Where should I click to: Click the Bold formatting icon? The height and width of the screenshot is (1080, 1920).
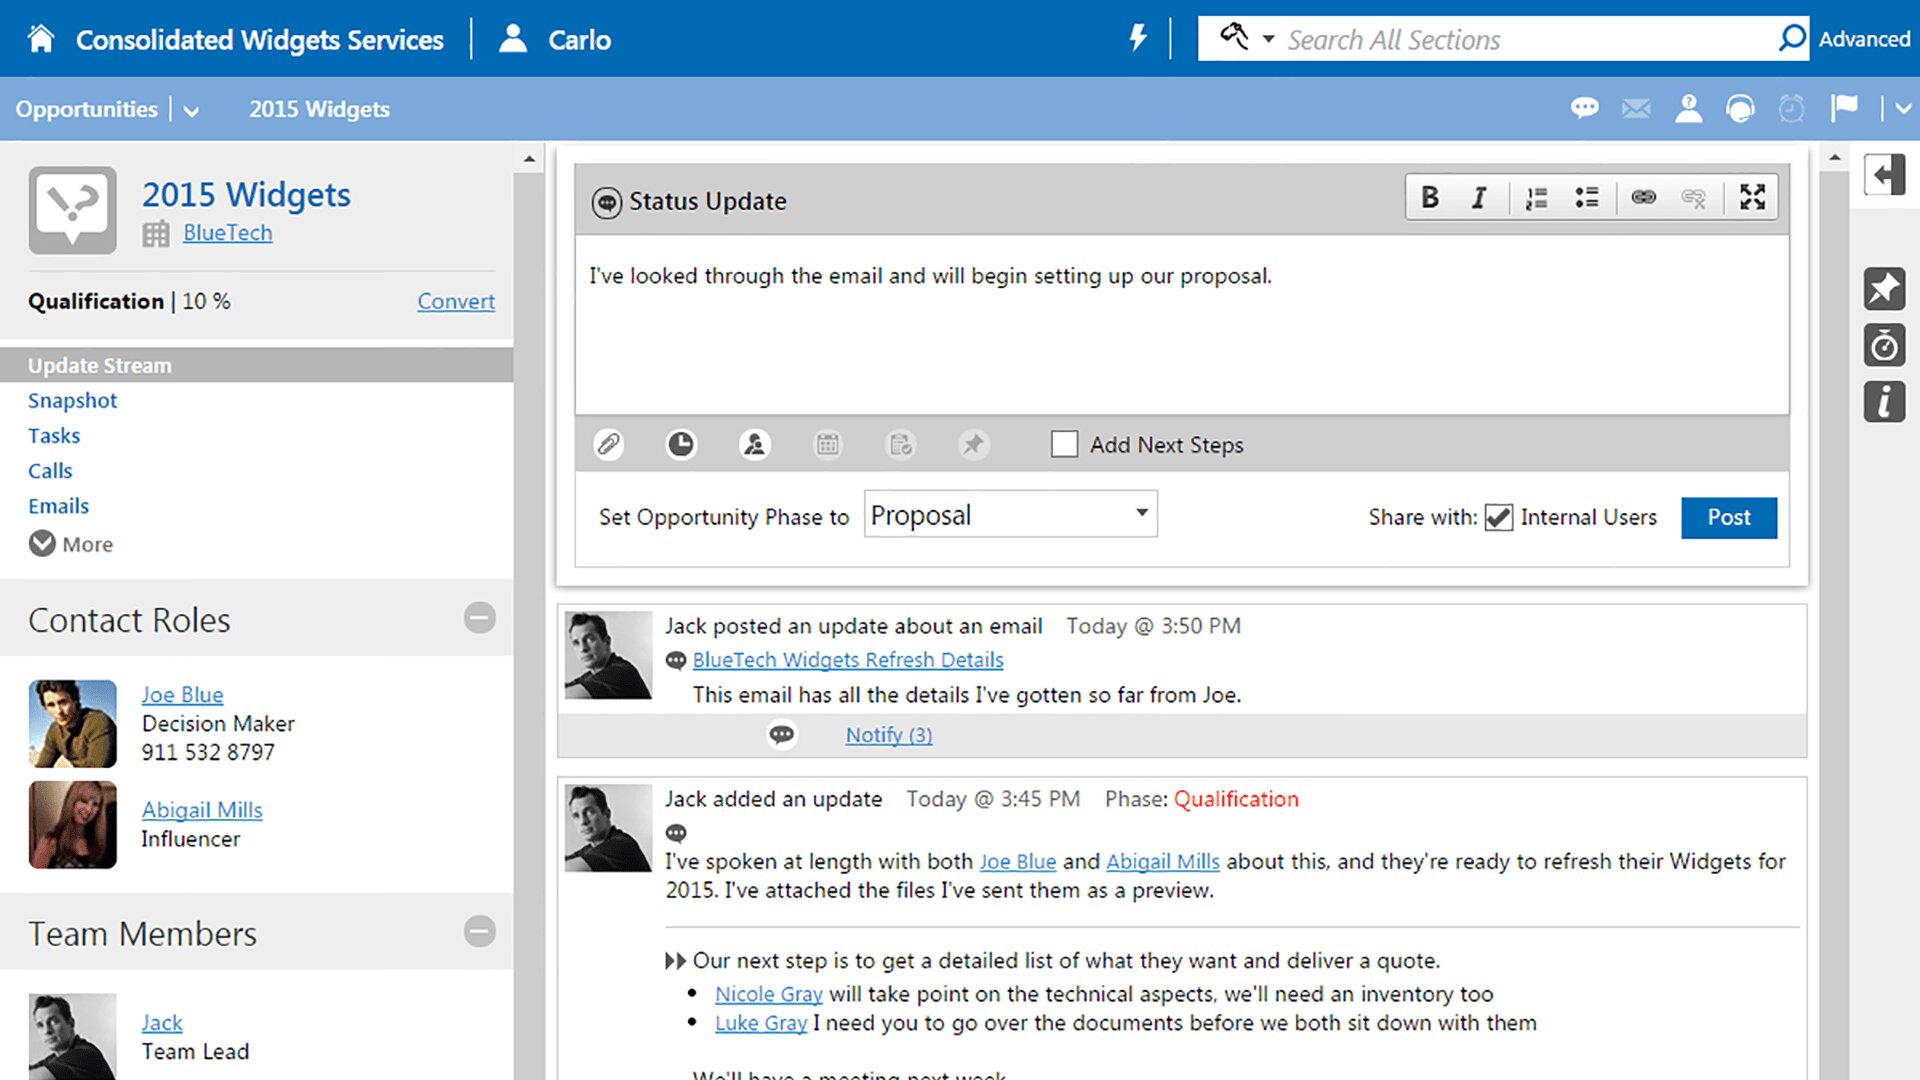pyautogui.click(x=1430, y=197)
